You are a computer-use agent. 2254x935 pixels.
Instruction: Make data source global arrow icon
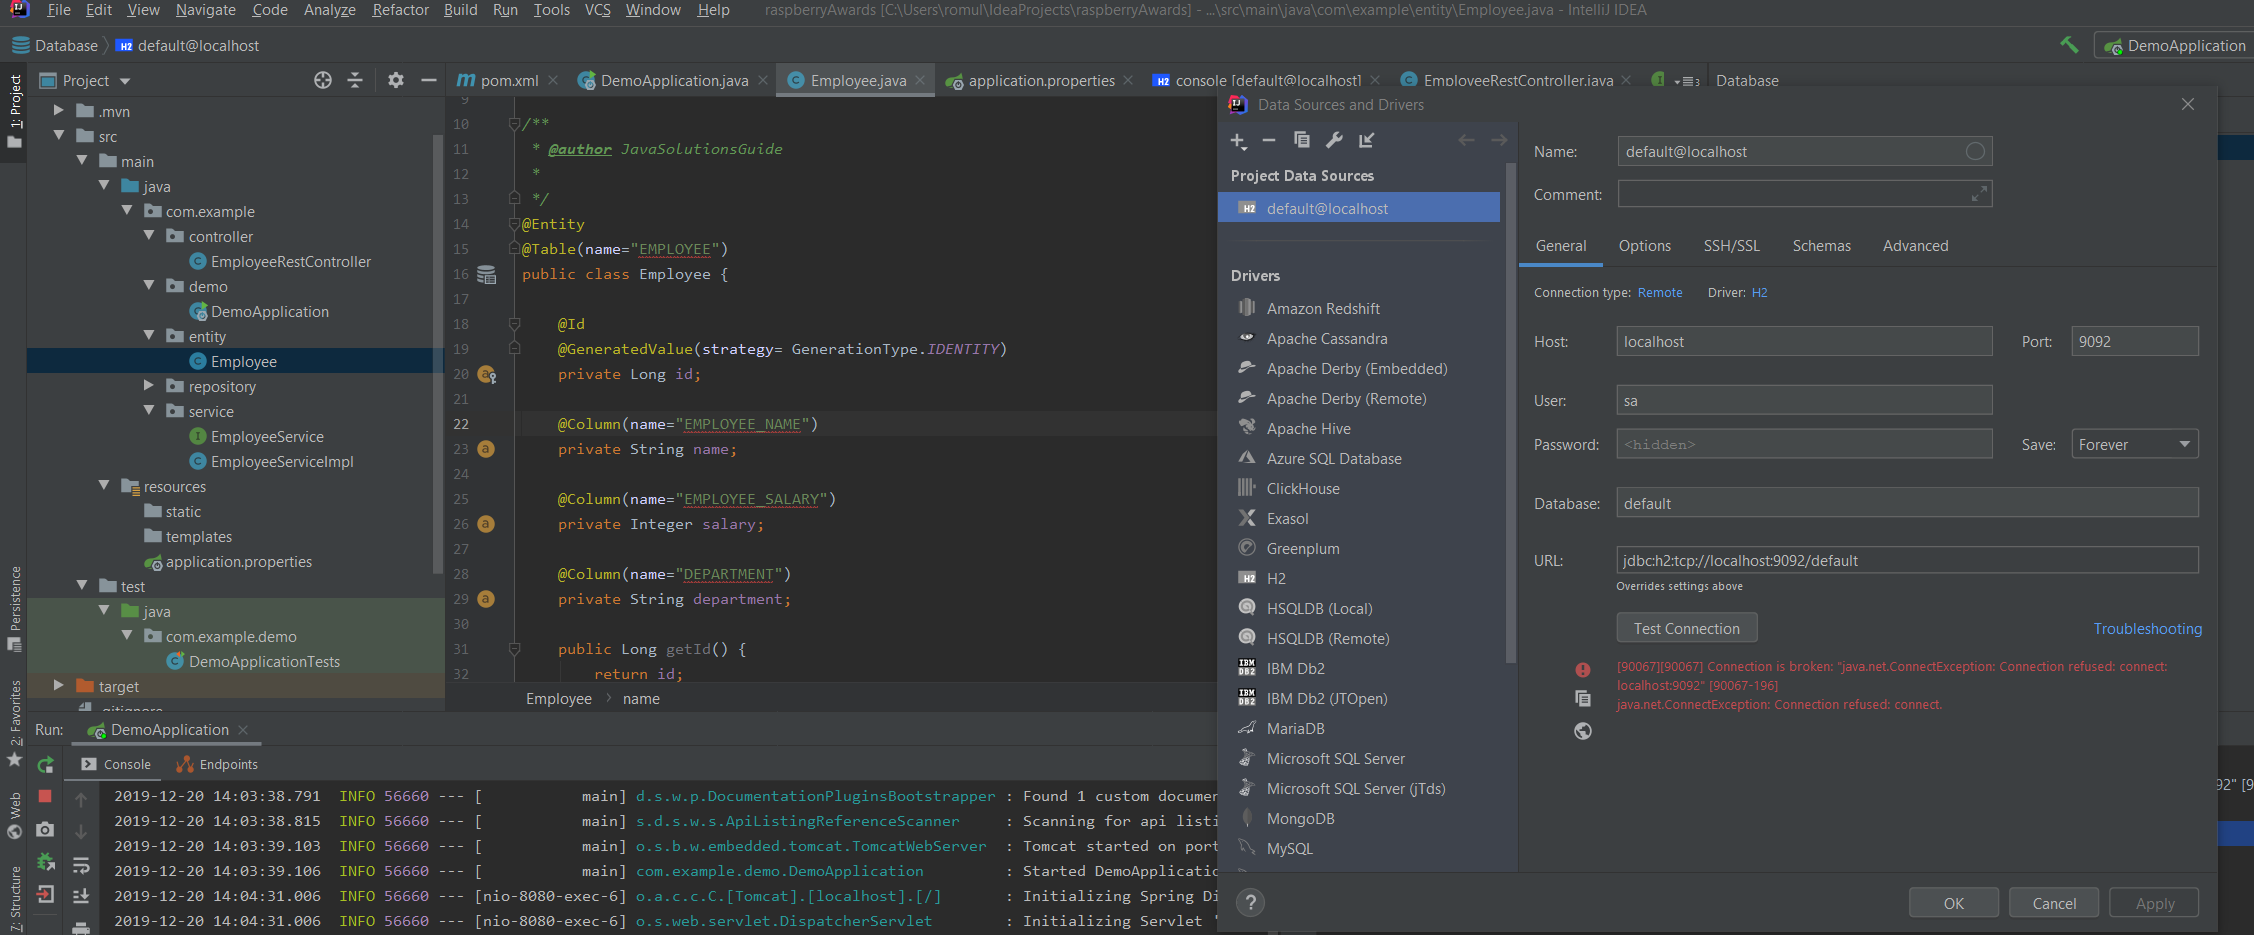click(x=1366, y=140)
